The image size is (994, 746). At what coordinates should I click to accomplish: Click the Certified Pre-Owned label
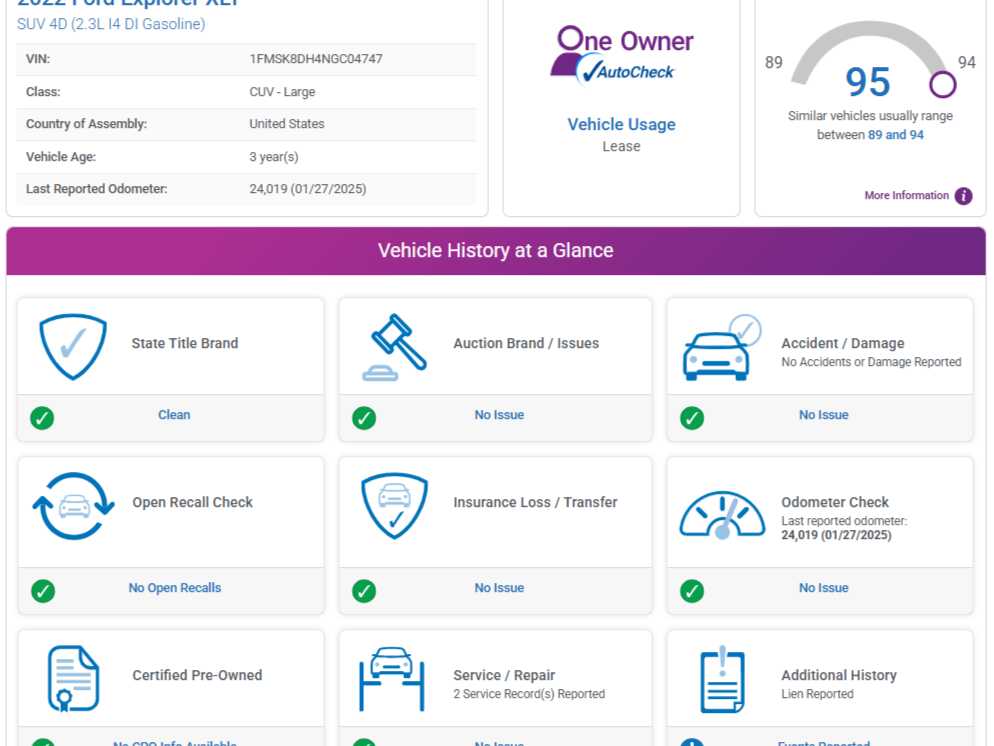[197, 675]
